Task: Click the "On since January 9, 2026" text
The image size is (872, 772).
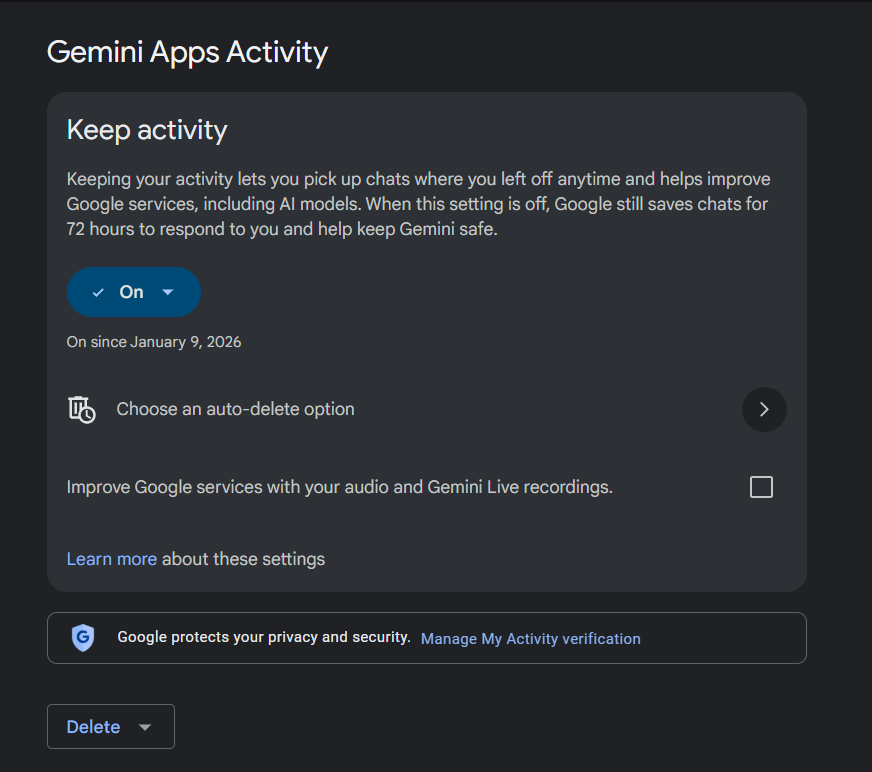Action: (x=154, y=342)
